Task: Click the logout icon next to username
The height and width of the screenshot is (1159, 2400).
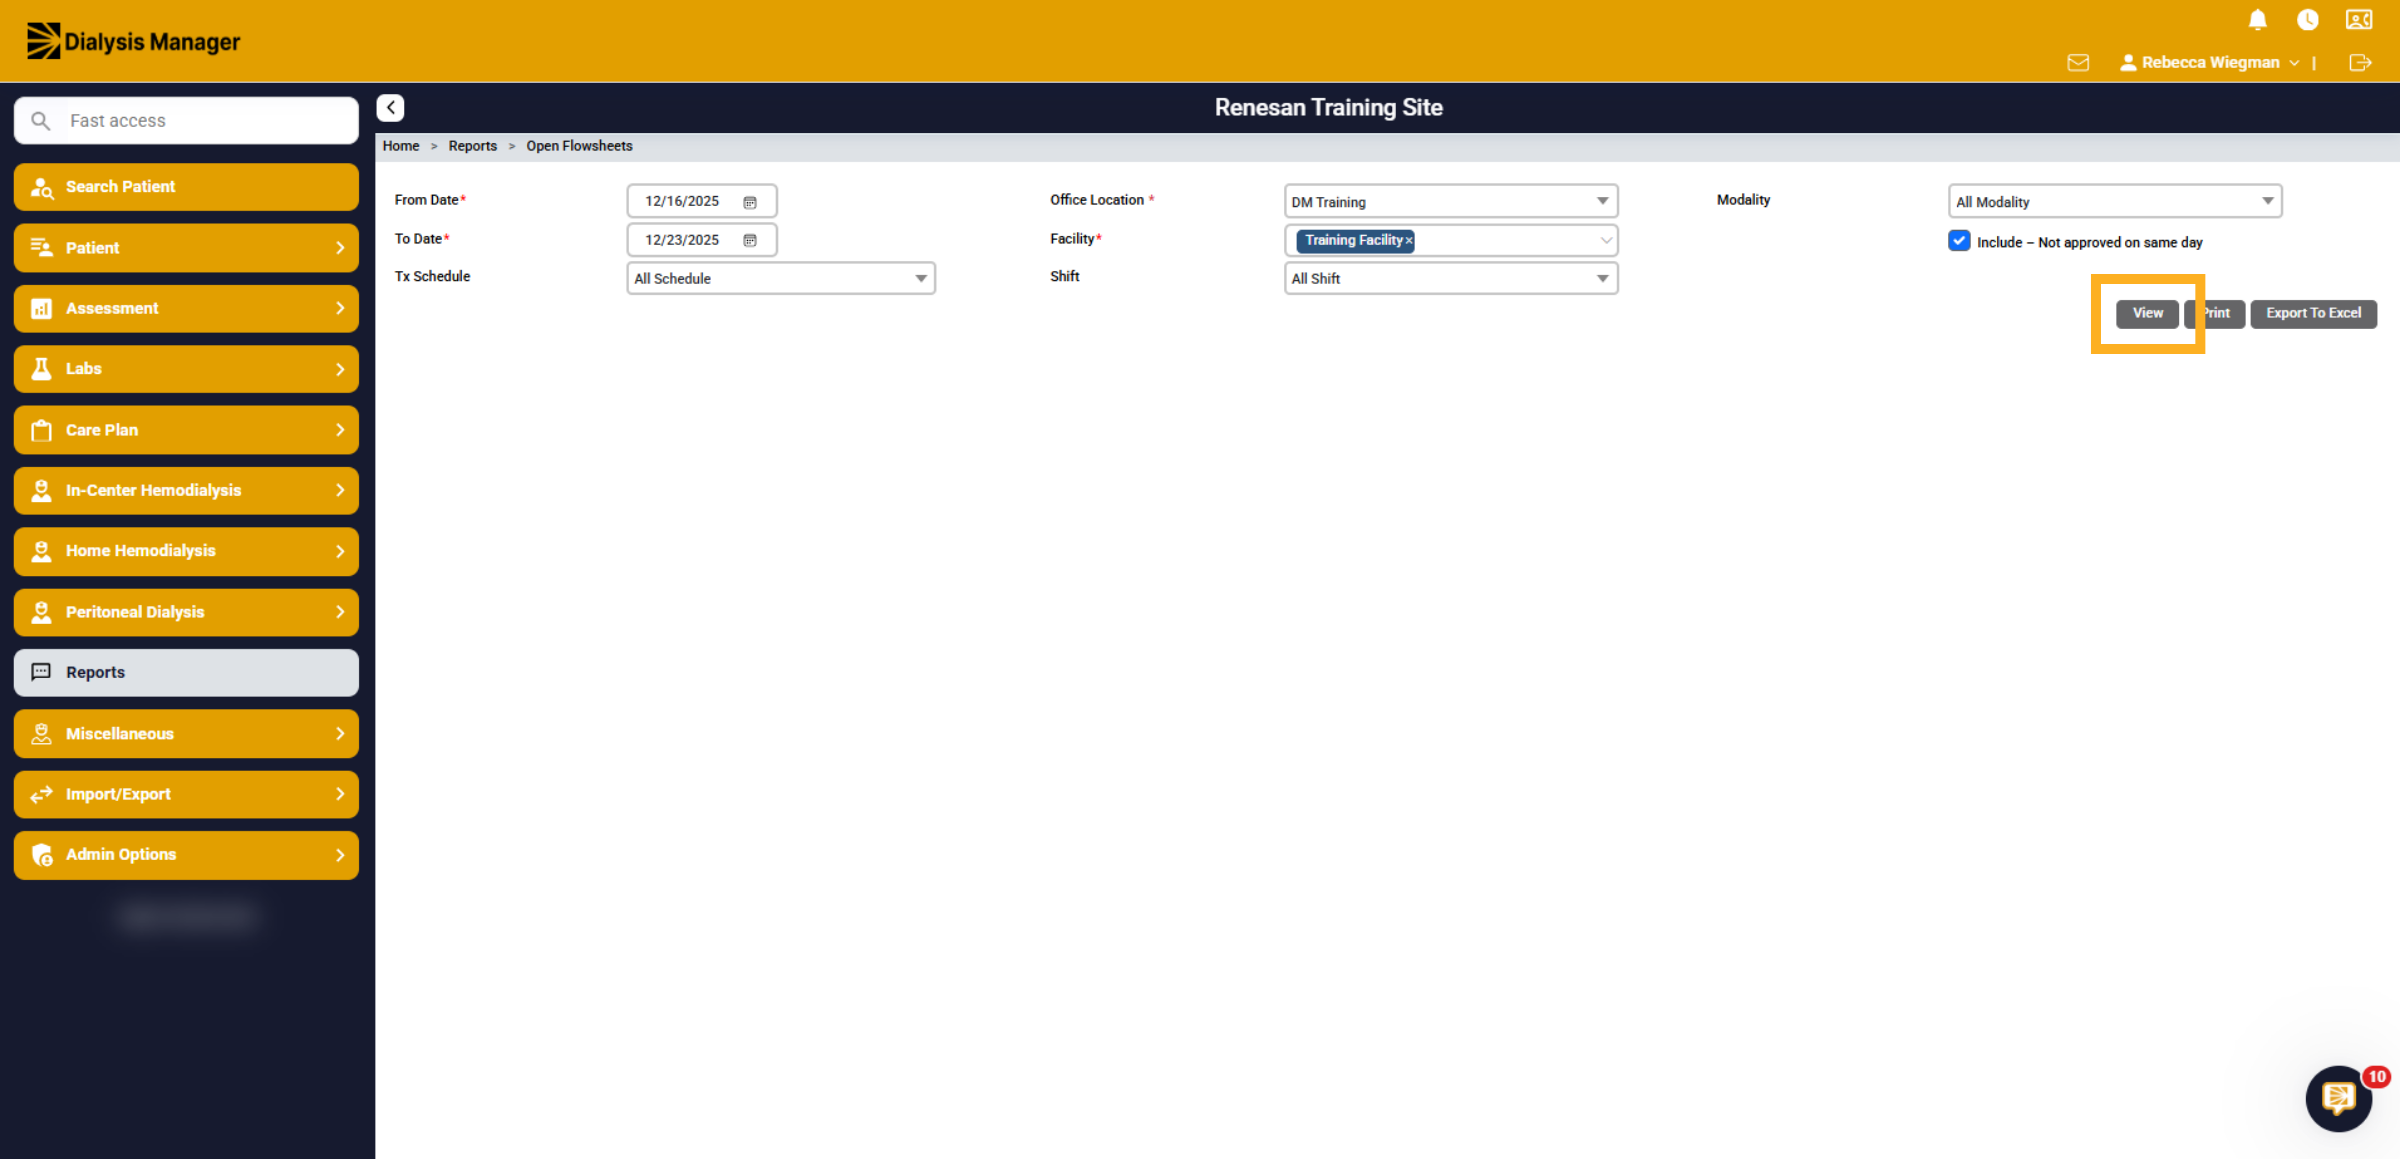Action: point(2360,63)
